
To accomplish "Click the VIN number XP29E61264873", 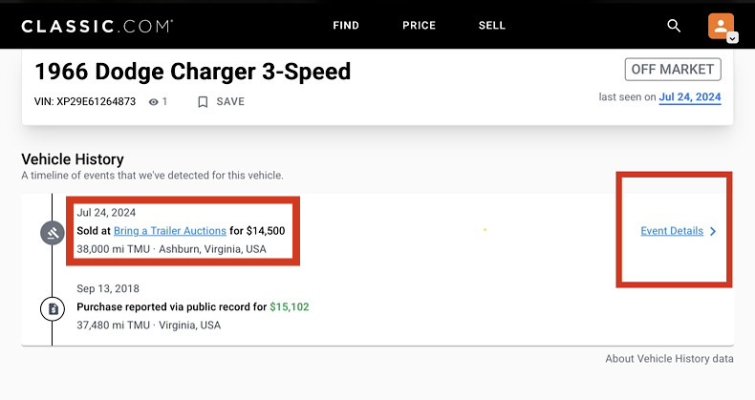I will tap(96, 102).
